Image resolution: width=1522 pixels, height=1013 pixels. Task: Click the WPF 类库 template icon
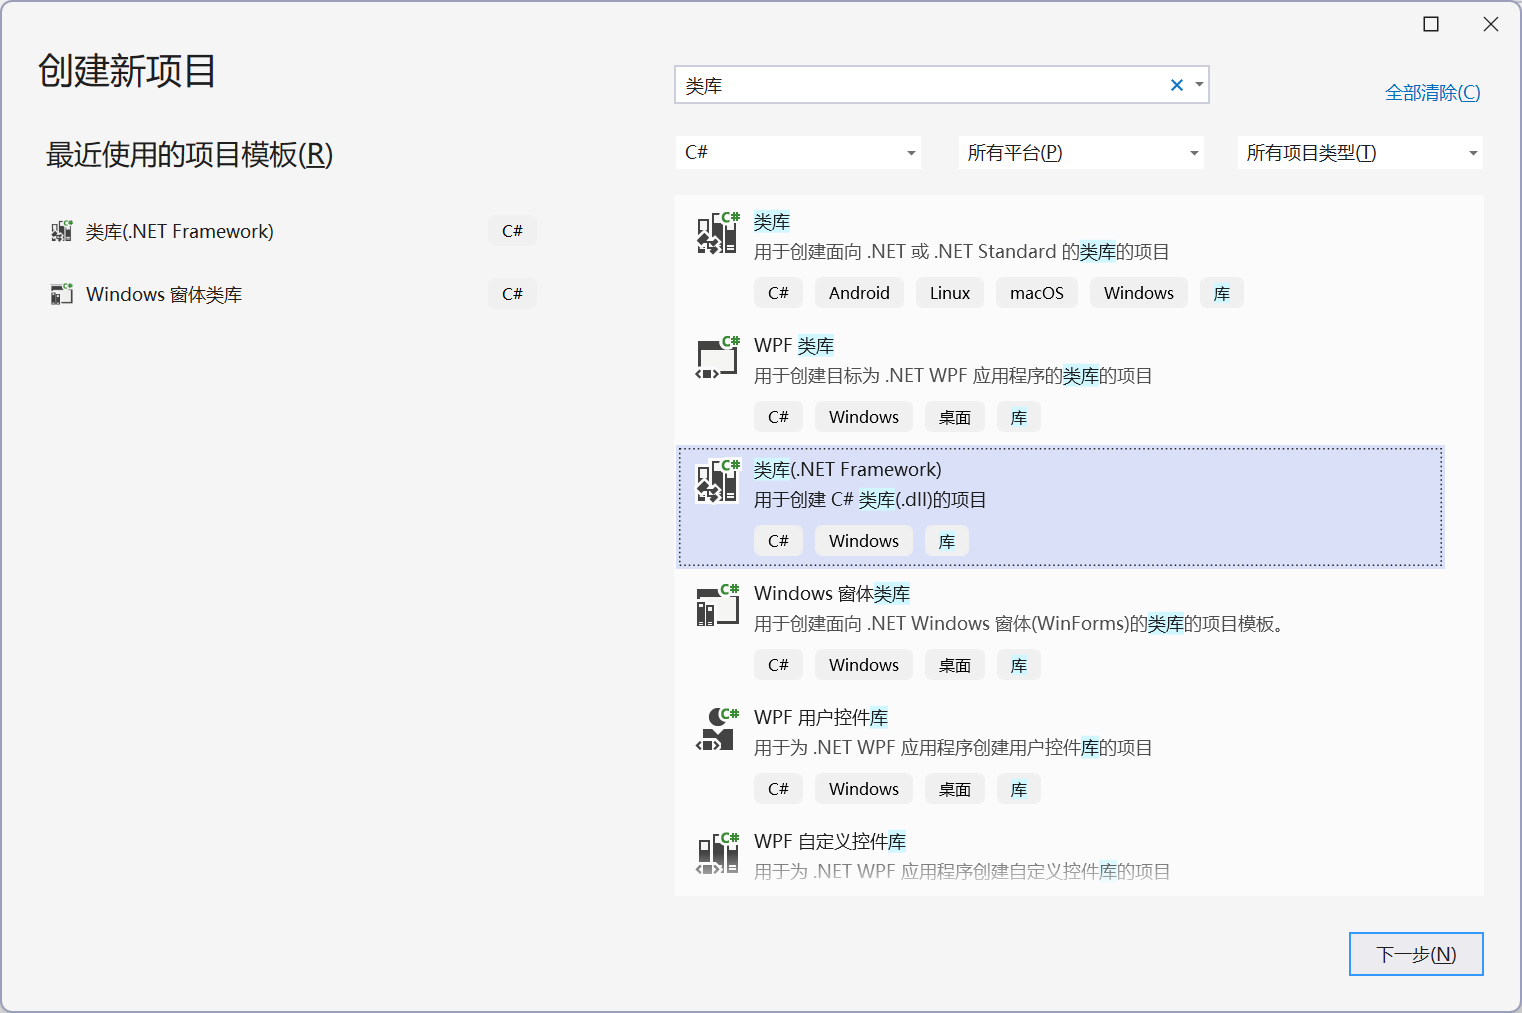point(716,358)
